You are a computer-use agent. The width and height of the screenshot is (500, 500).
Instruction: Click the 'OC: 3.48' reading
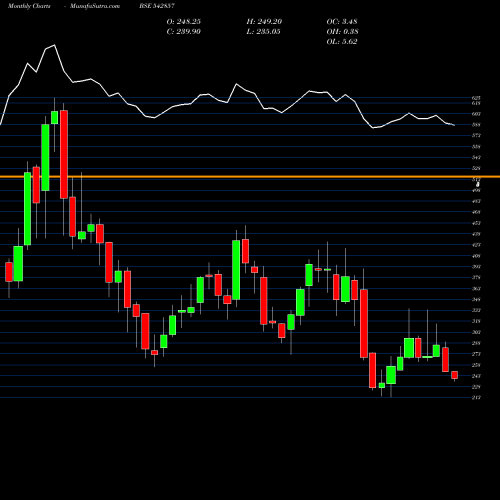[342, 22]
